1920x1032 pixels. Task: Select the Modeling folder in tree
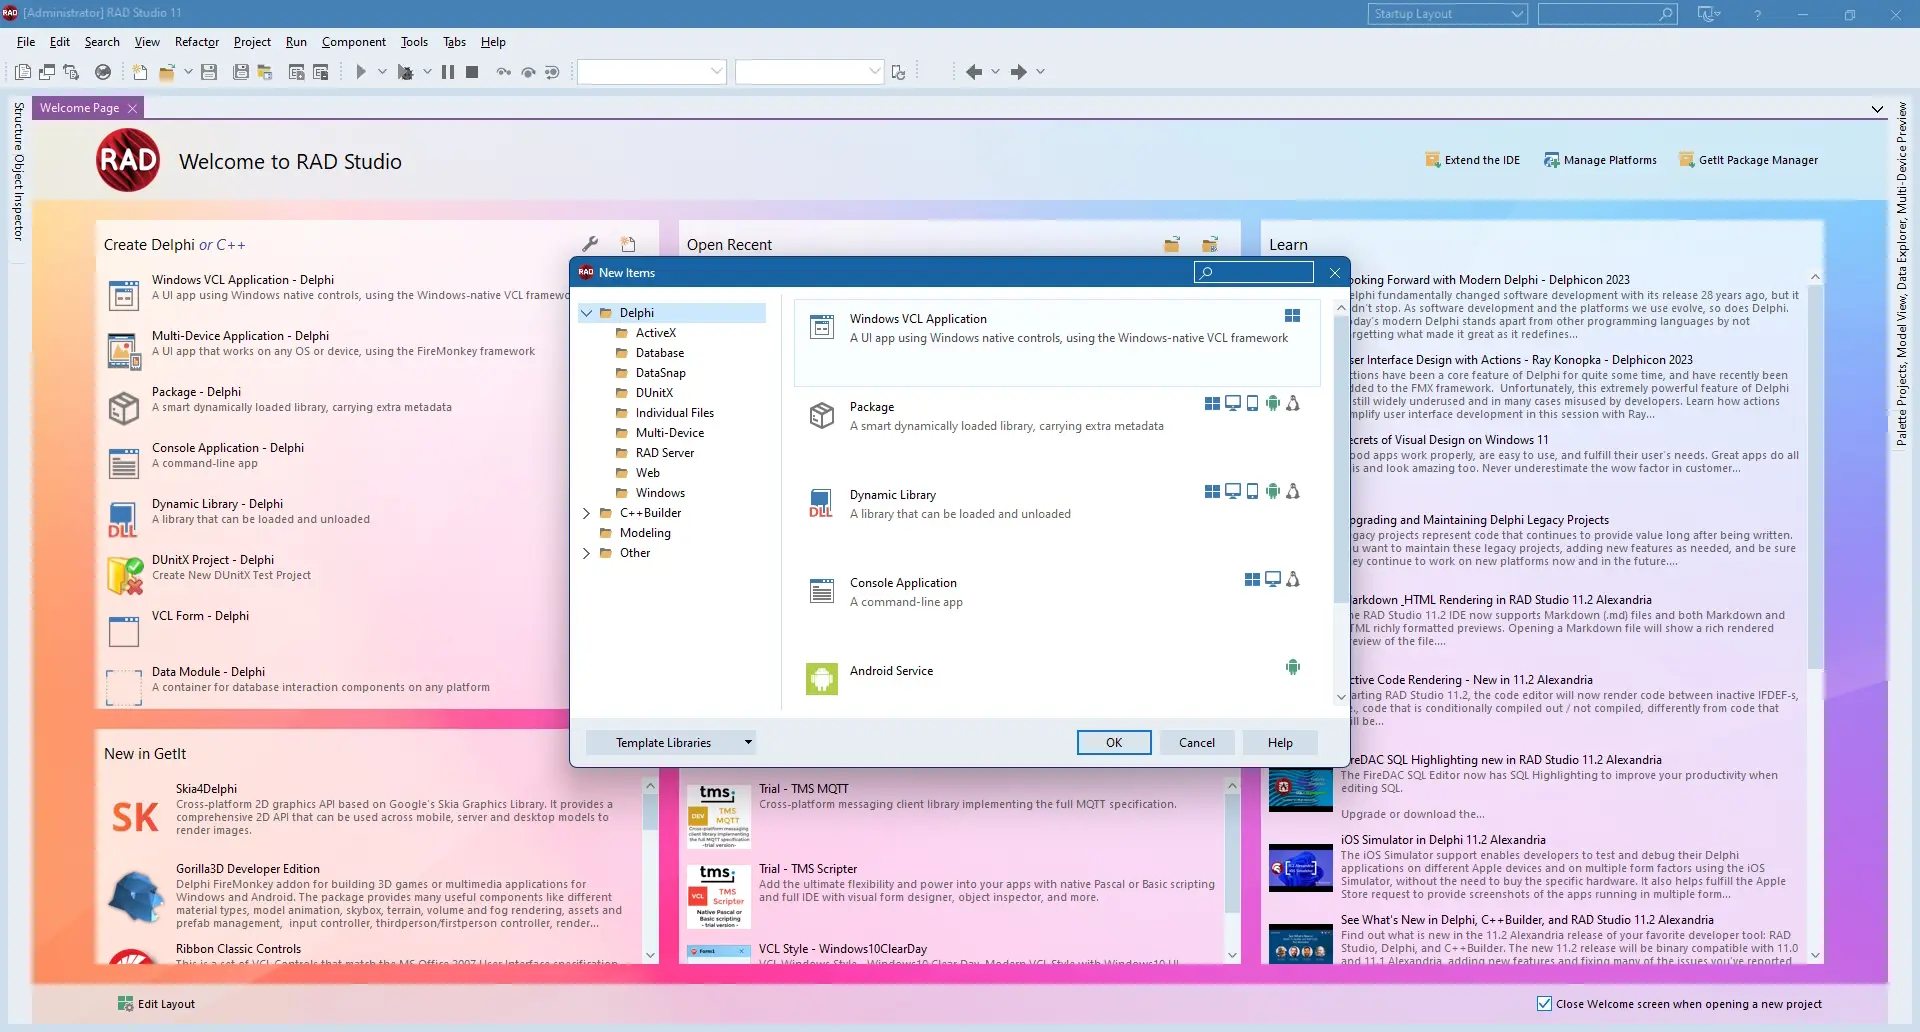(x=635, y=533)
